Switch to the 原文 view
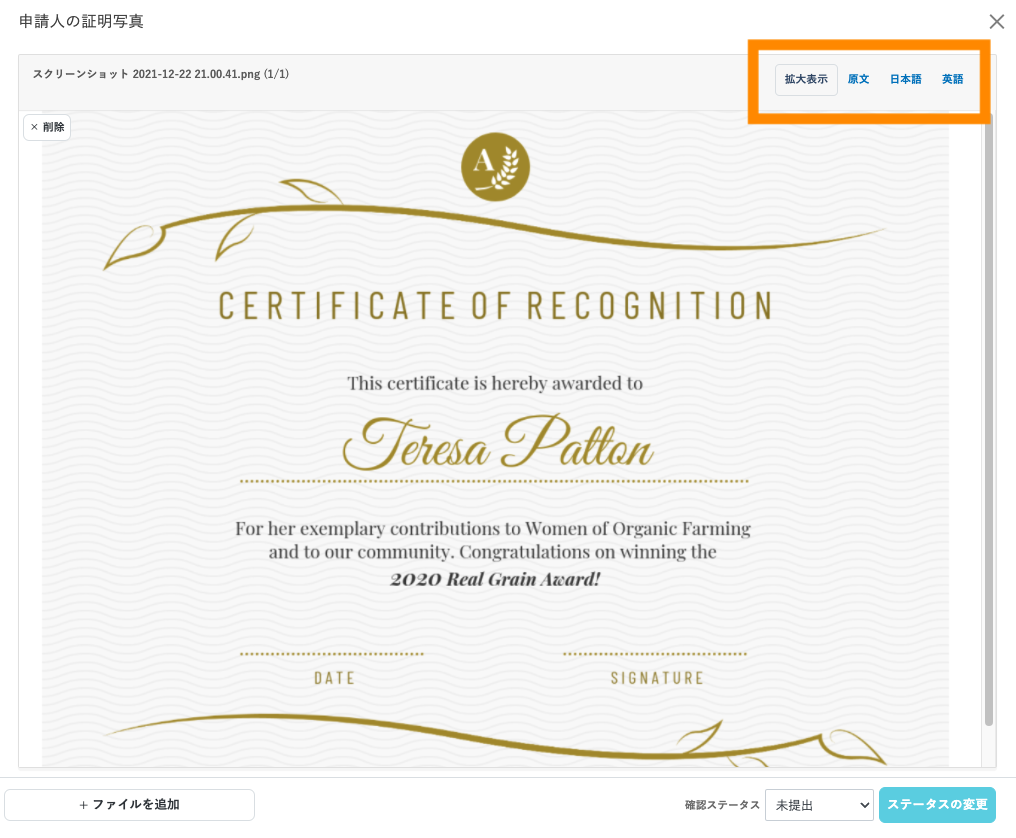Viewport: 1016px width, 838px height. click(858, 79)
